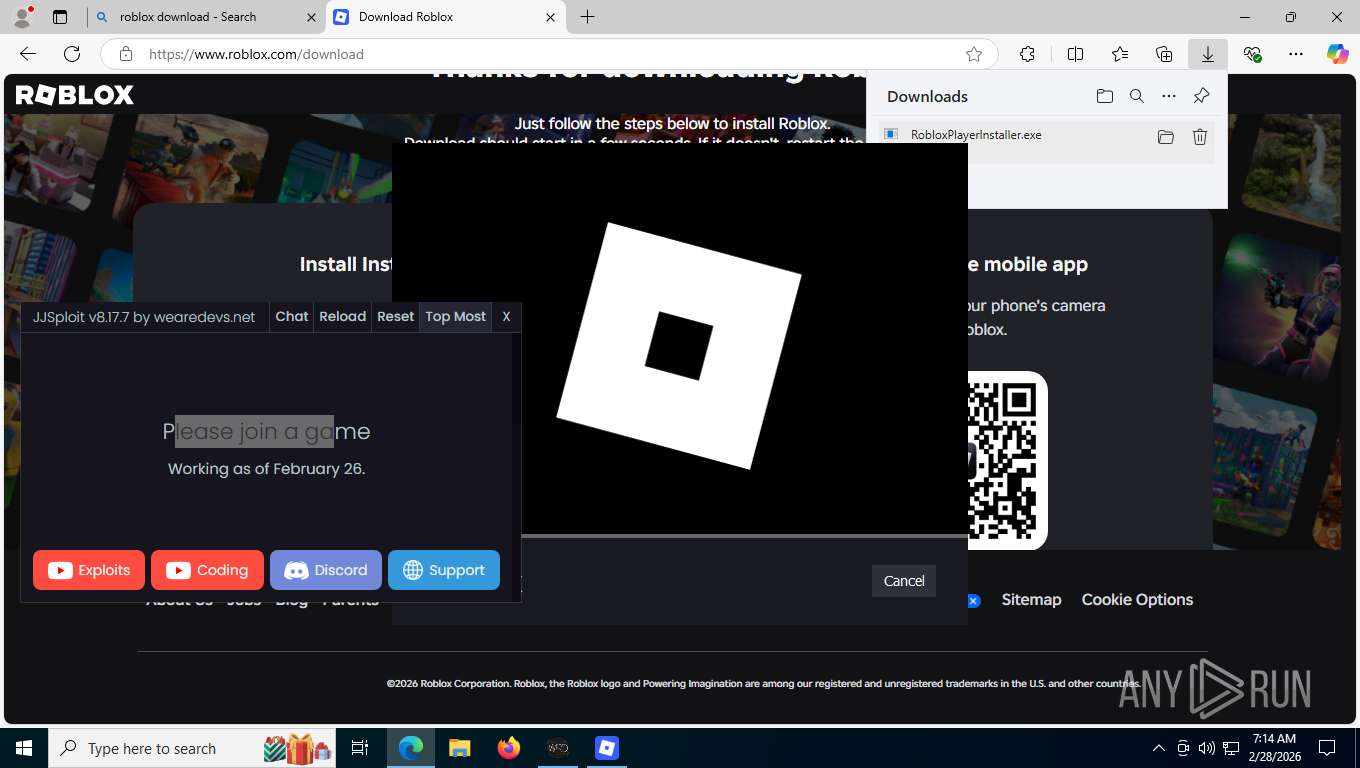The height and width of the screenshot is (768, 1360).
Task: Open the browser Extensions icon
Action: pos(1027,54)
